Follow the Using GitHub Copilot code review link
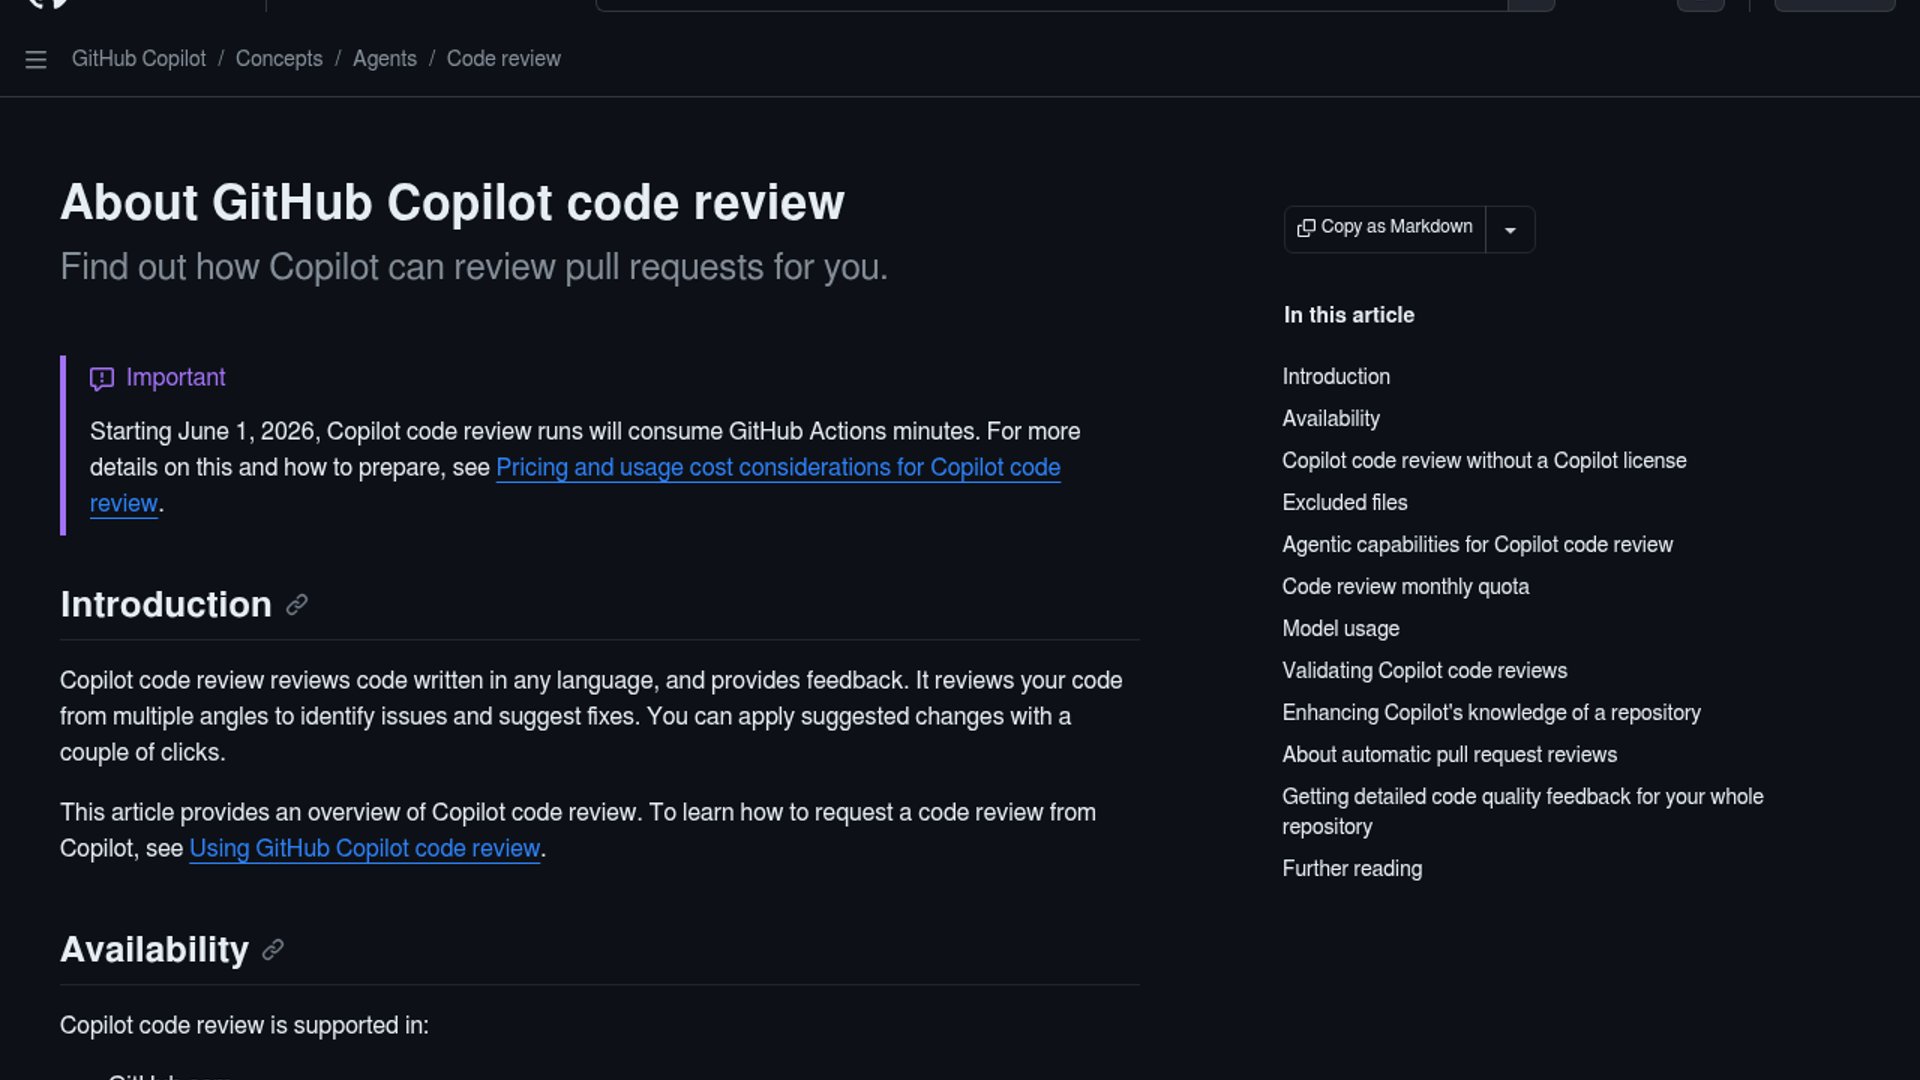 click(x=365, y=848)
